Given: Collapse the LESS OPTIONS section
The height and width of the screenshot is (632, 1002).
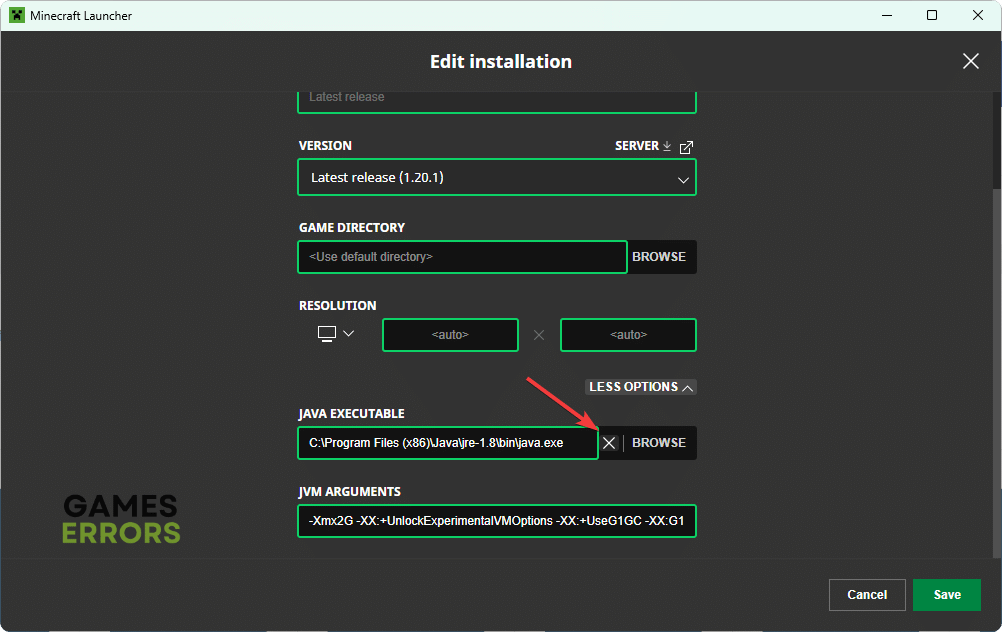Looking at the screenshot, I should (x=640, y=387).
